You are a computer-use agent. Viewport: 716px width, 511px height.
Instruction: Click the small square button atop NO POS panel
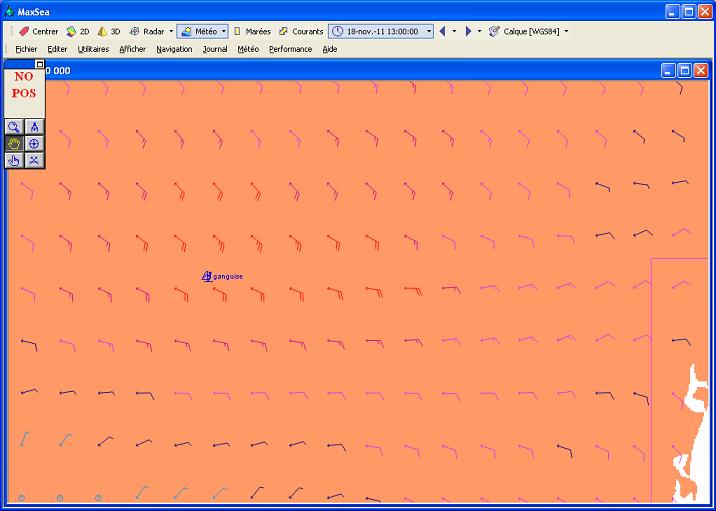point(40,64)
